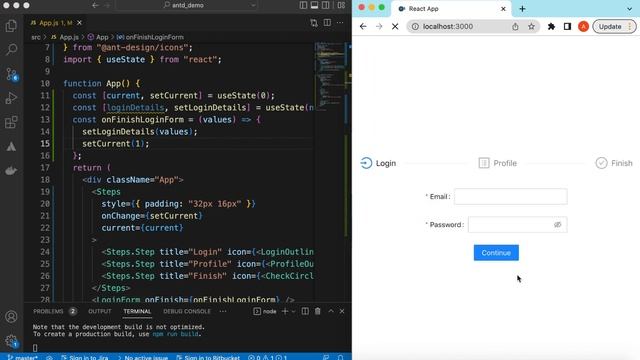This screenshot has height=360, width=640.
Task: Select the Login step
Action: [x=378, y=163]
